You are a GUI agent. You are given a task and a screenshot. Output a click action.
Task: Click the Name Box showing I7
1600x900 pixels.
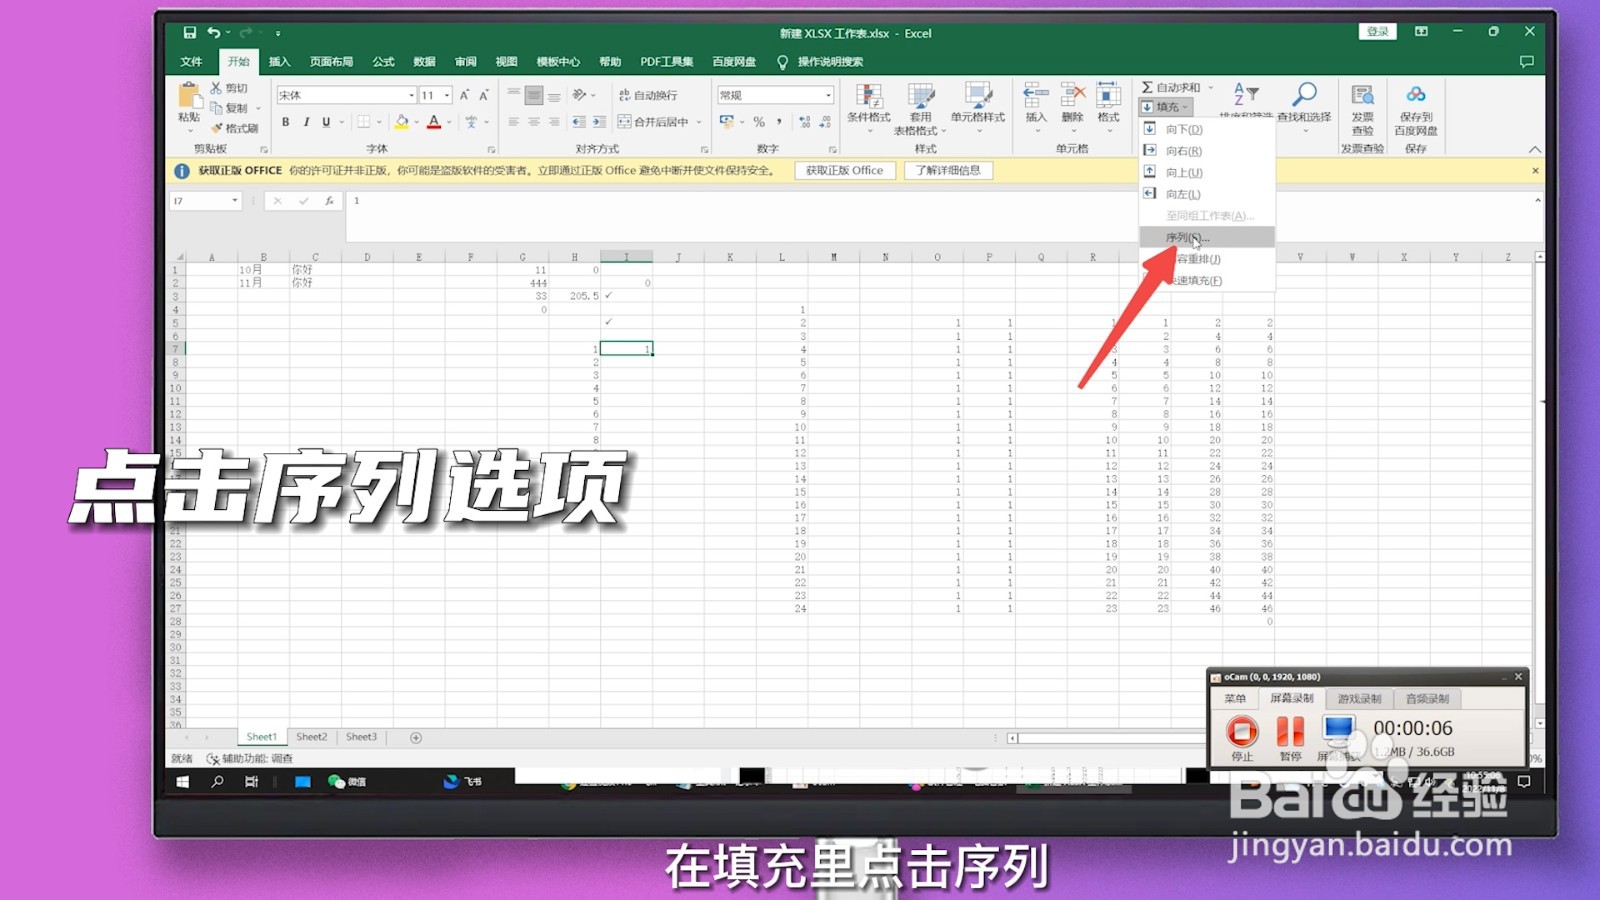click(x=205, y=201)
